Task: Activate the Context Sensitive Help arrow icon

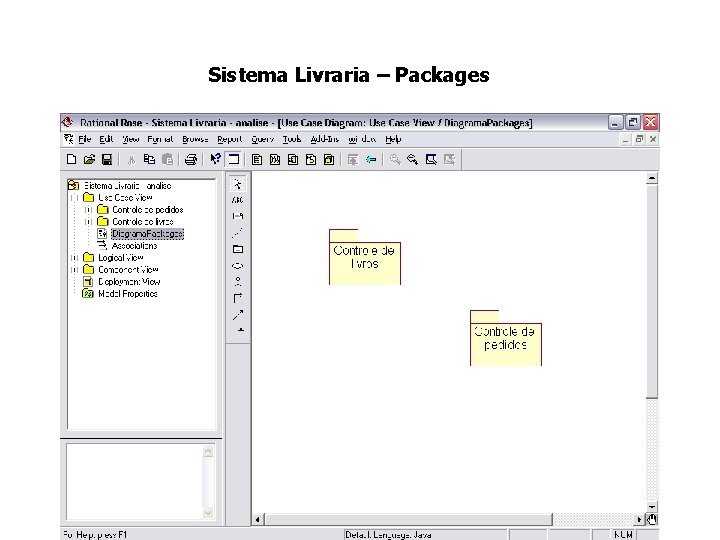Action: [215, 159]
